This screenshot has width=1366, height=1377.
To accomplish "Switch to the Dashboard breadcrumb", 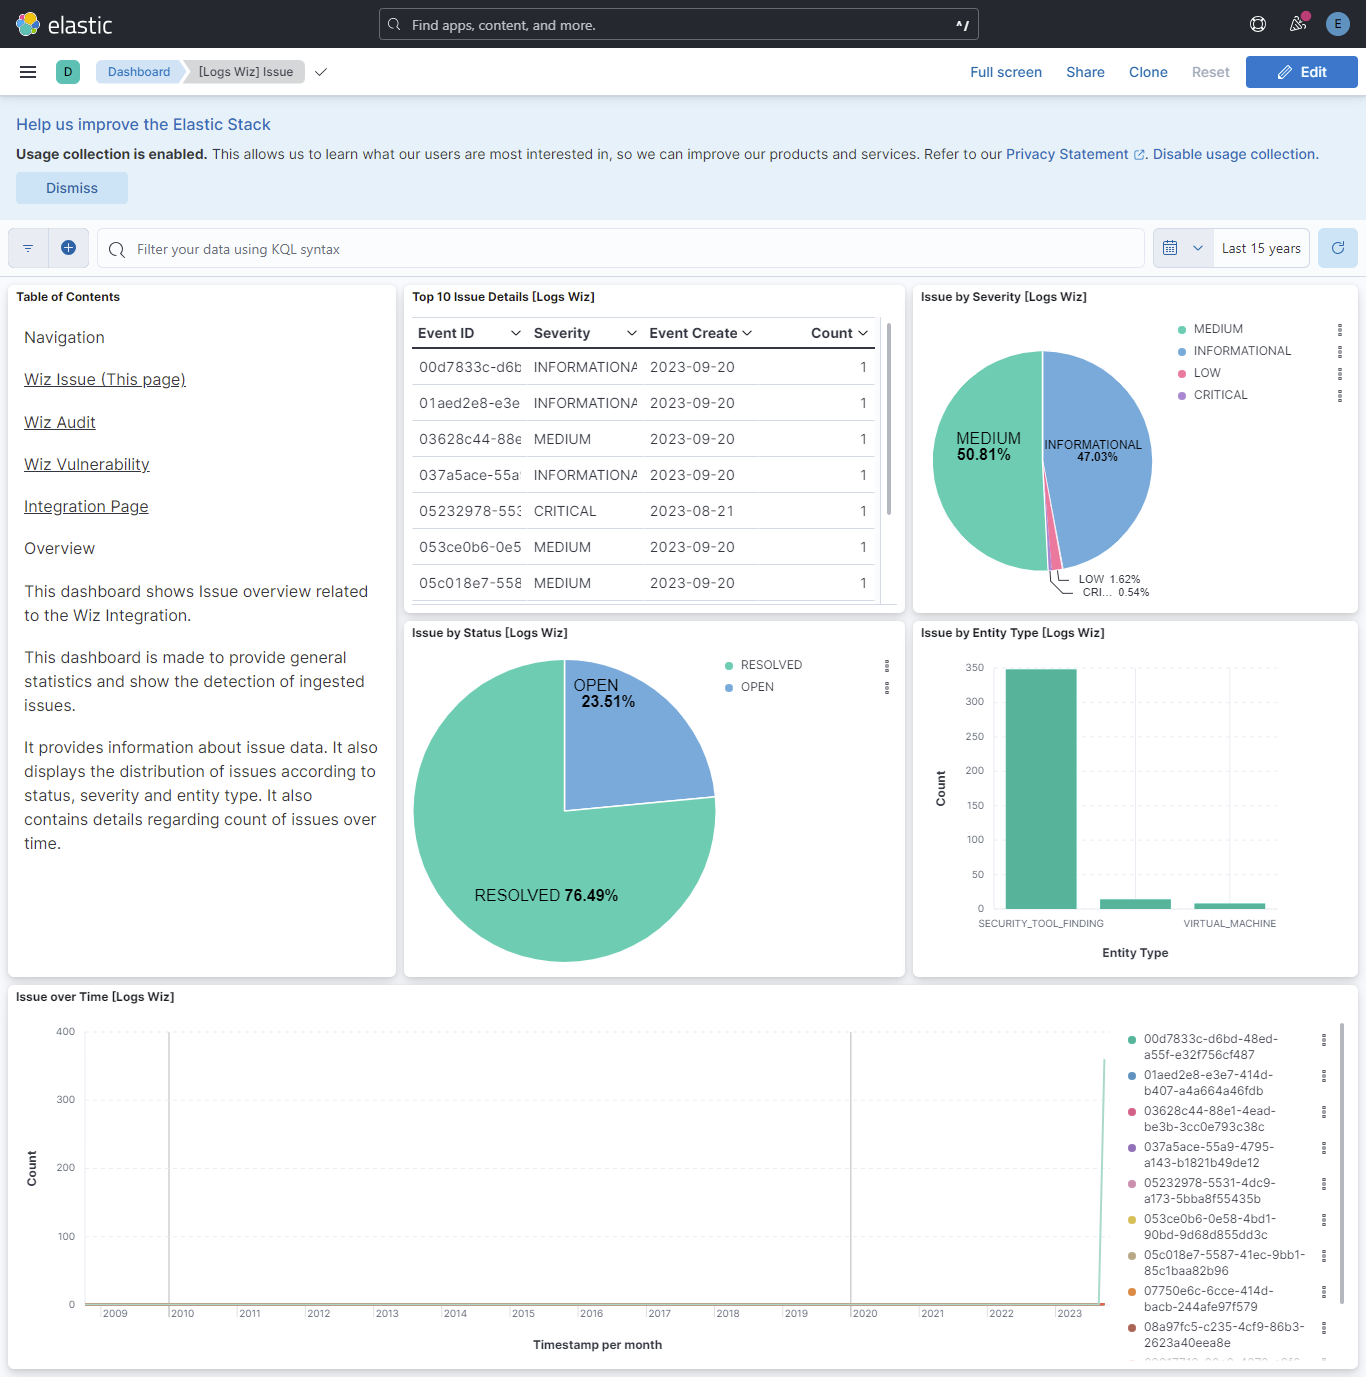I will pyautogui.click(x=139, y=71).
